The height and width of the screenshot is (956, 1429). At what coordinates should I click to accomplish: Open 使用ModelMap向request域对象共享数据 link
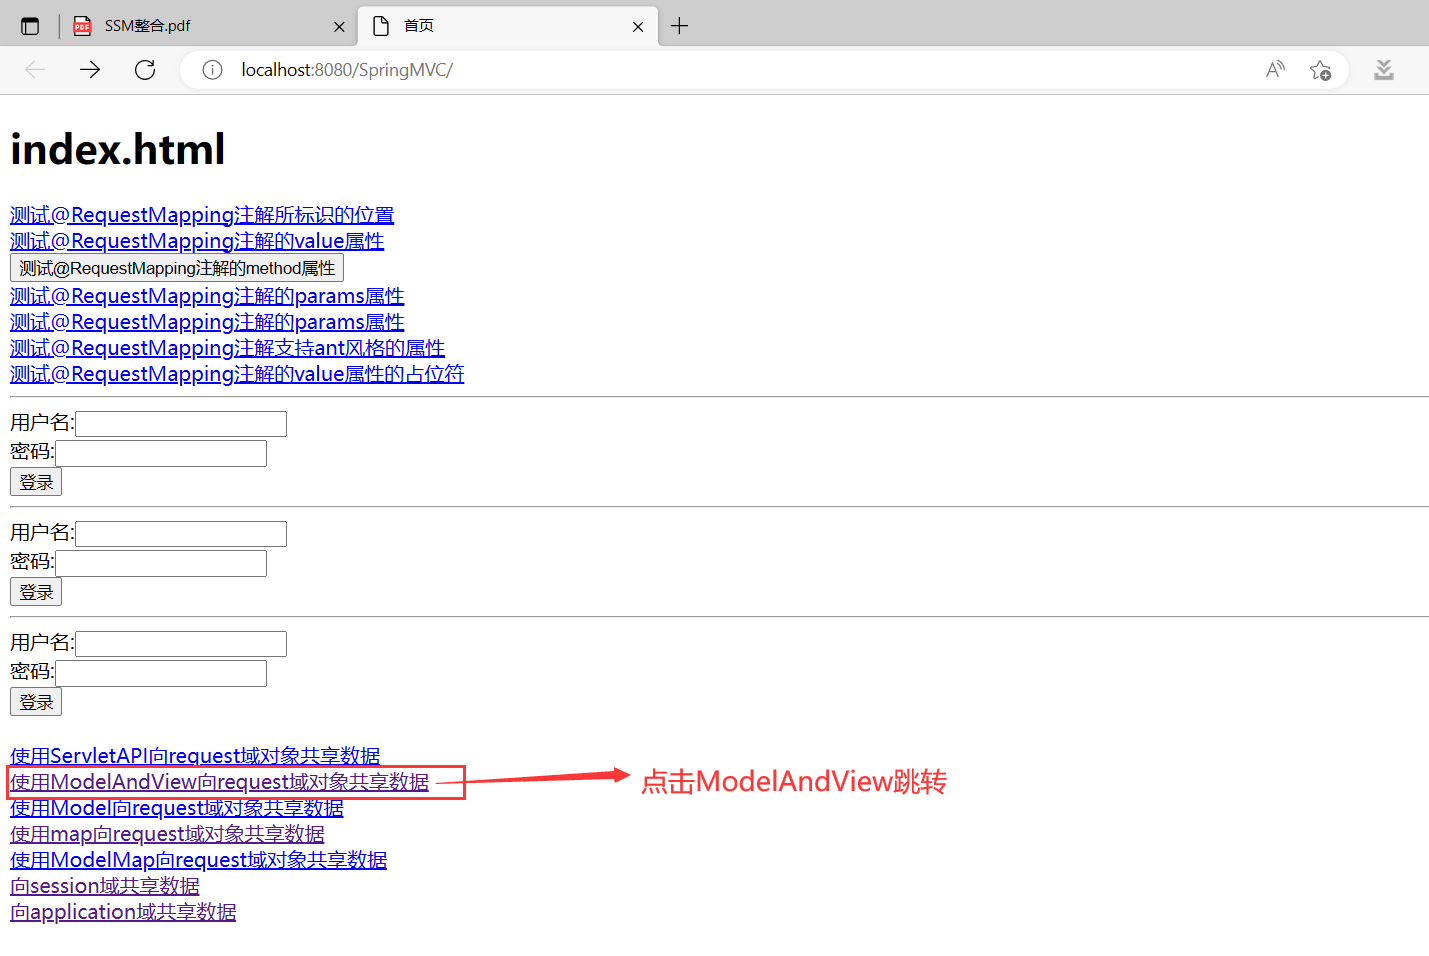point(198,860)
